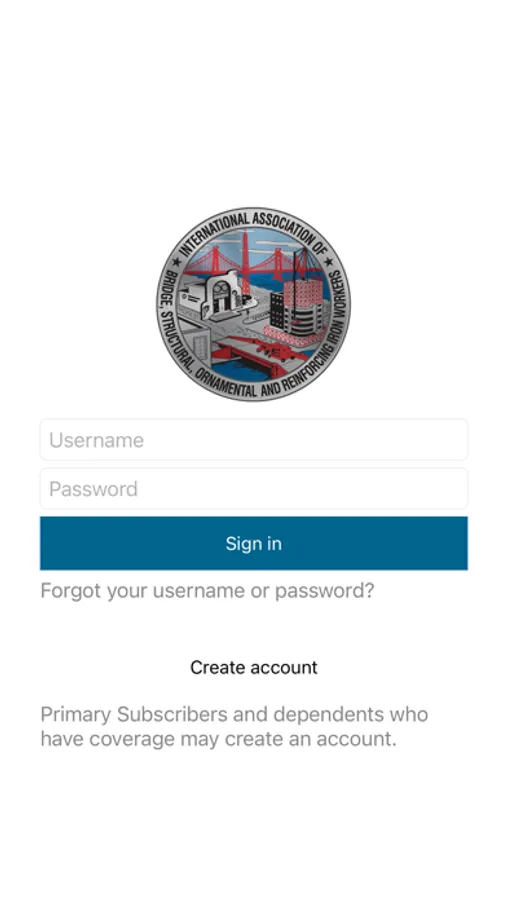Tap the Iron Workers union seal logo
The height and width of the screenshot is (900, 507).
[253, 304]
